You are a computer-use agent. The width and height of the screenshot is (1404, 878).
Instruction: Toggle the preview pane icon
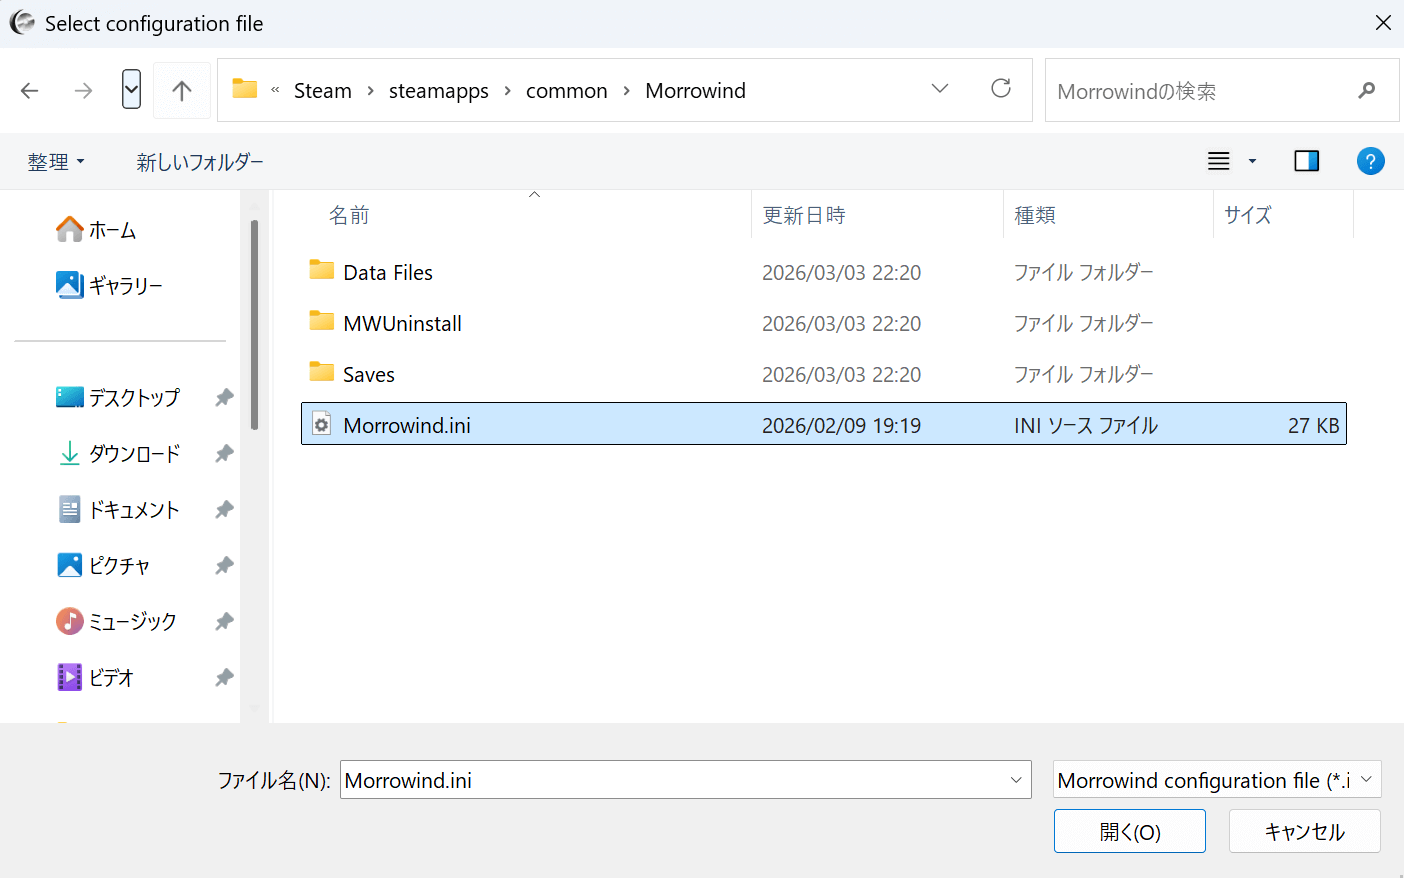point(1306,161)
